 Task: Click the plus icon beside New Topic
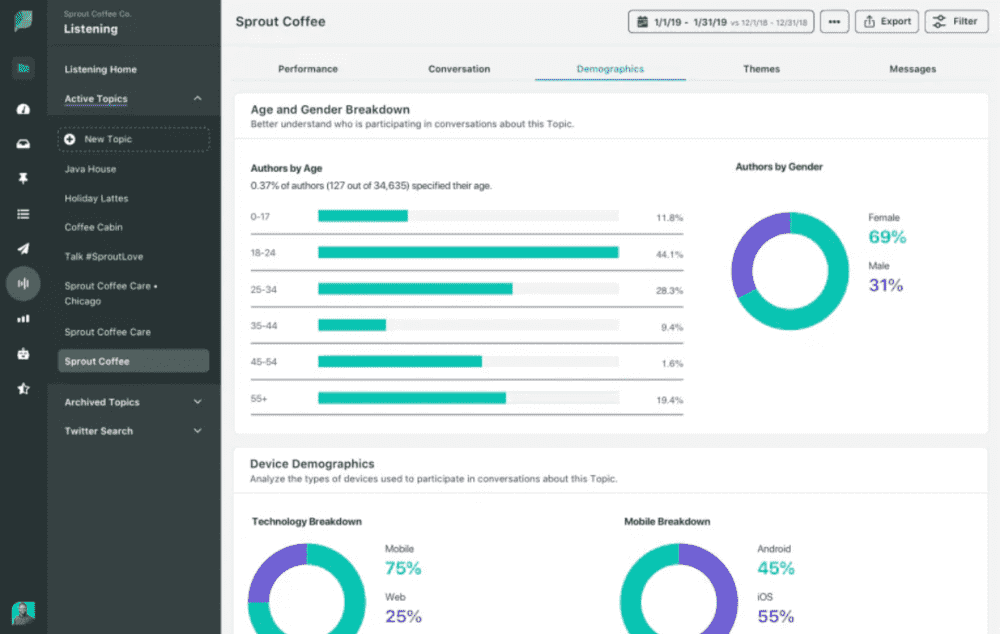[x=70, y=139]
